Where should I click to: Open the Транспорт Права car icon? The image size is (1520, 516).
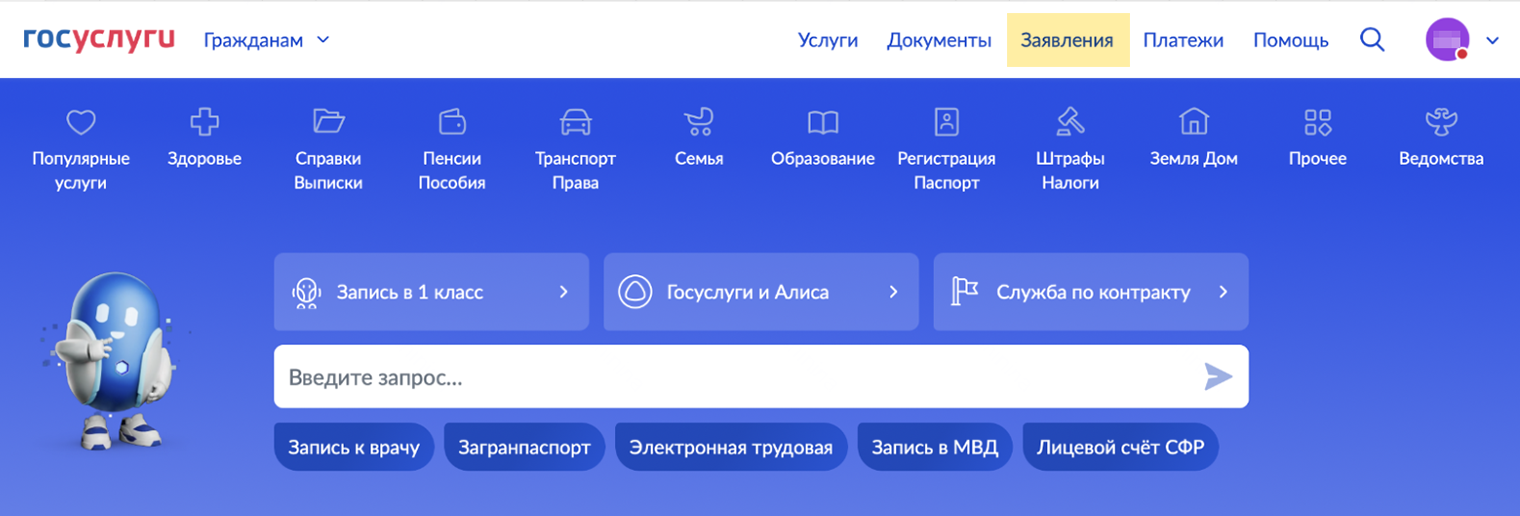[575, 122]
